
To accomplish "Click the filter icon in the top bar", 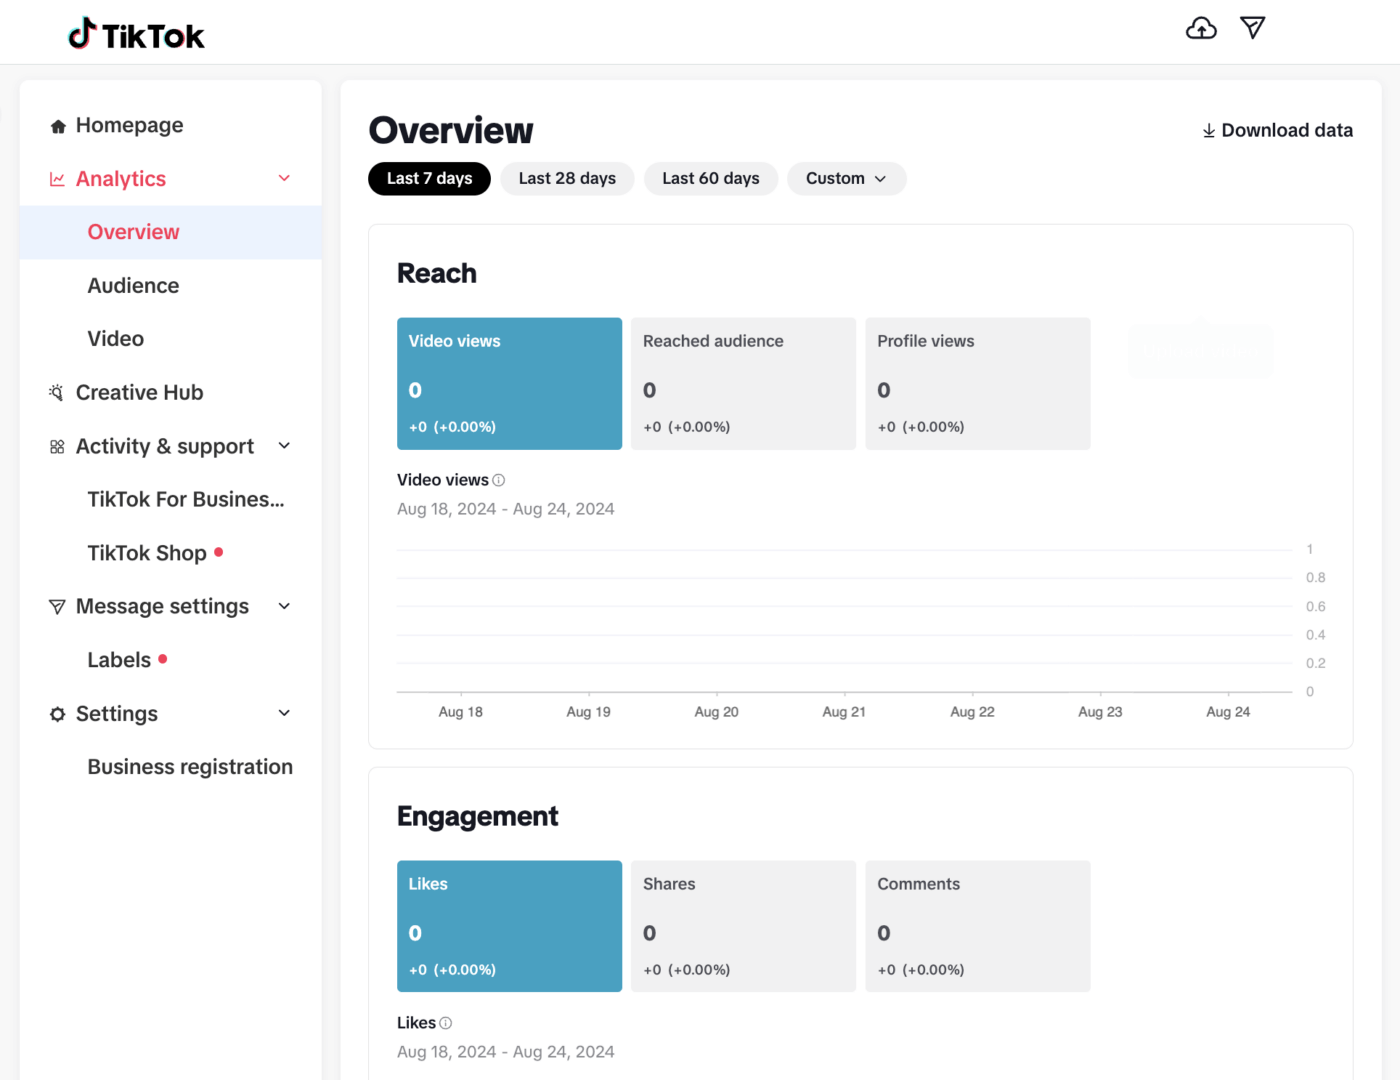I will click(1252, 28).
